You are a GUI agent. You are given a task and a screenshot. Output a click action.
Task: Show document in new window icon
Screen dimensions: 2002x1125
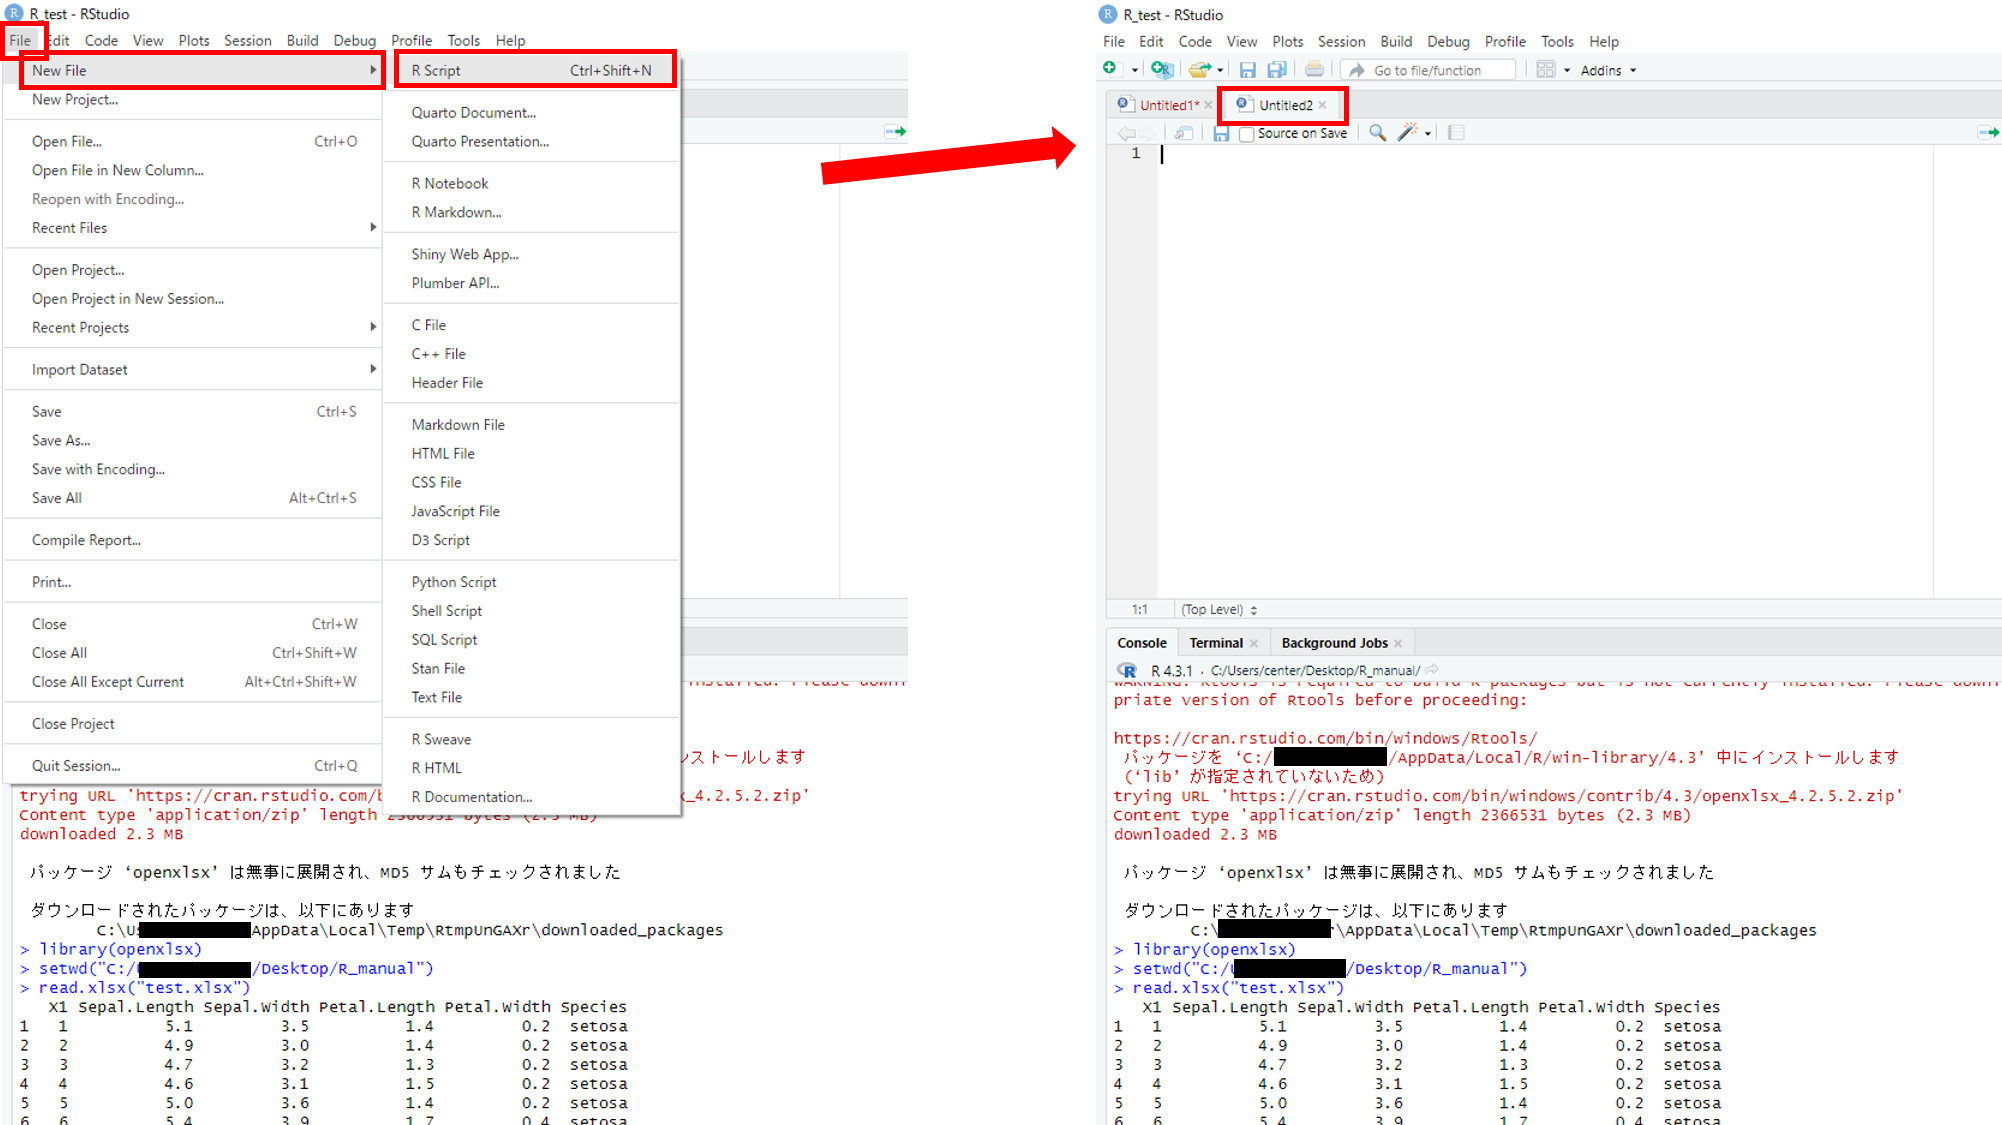pyautogui.click(x=1184, y=133)
